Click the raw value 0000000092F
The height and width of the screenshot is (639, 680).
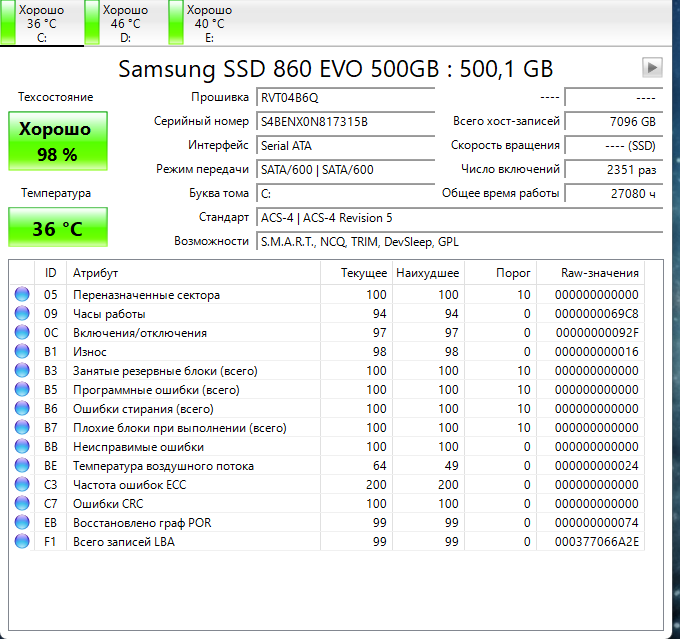tap(597, 333)
